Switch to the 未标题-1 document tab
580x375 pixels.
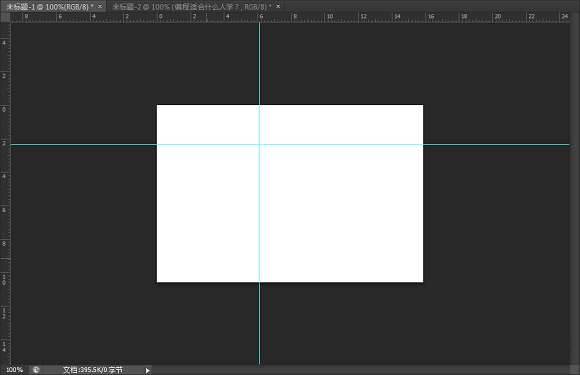pos(49,7)
